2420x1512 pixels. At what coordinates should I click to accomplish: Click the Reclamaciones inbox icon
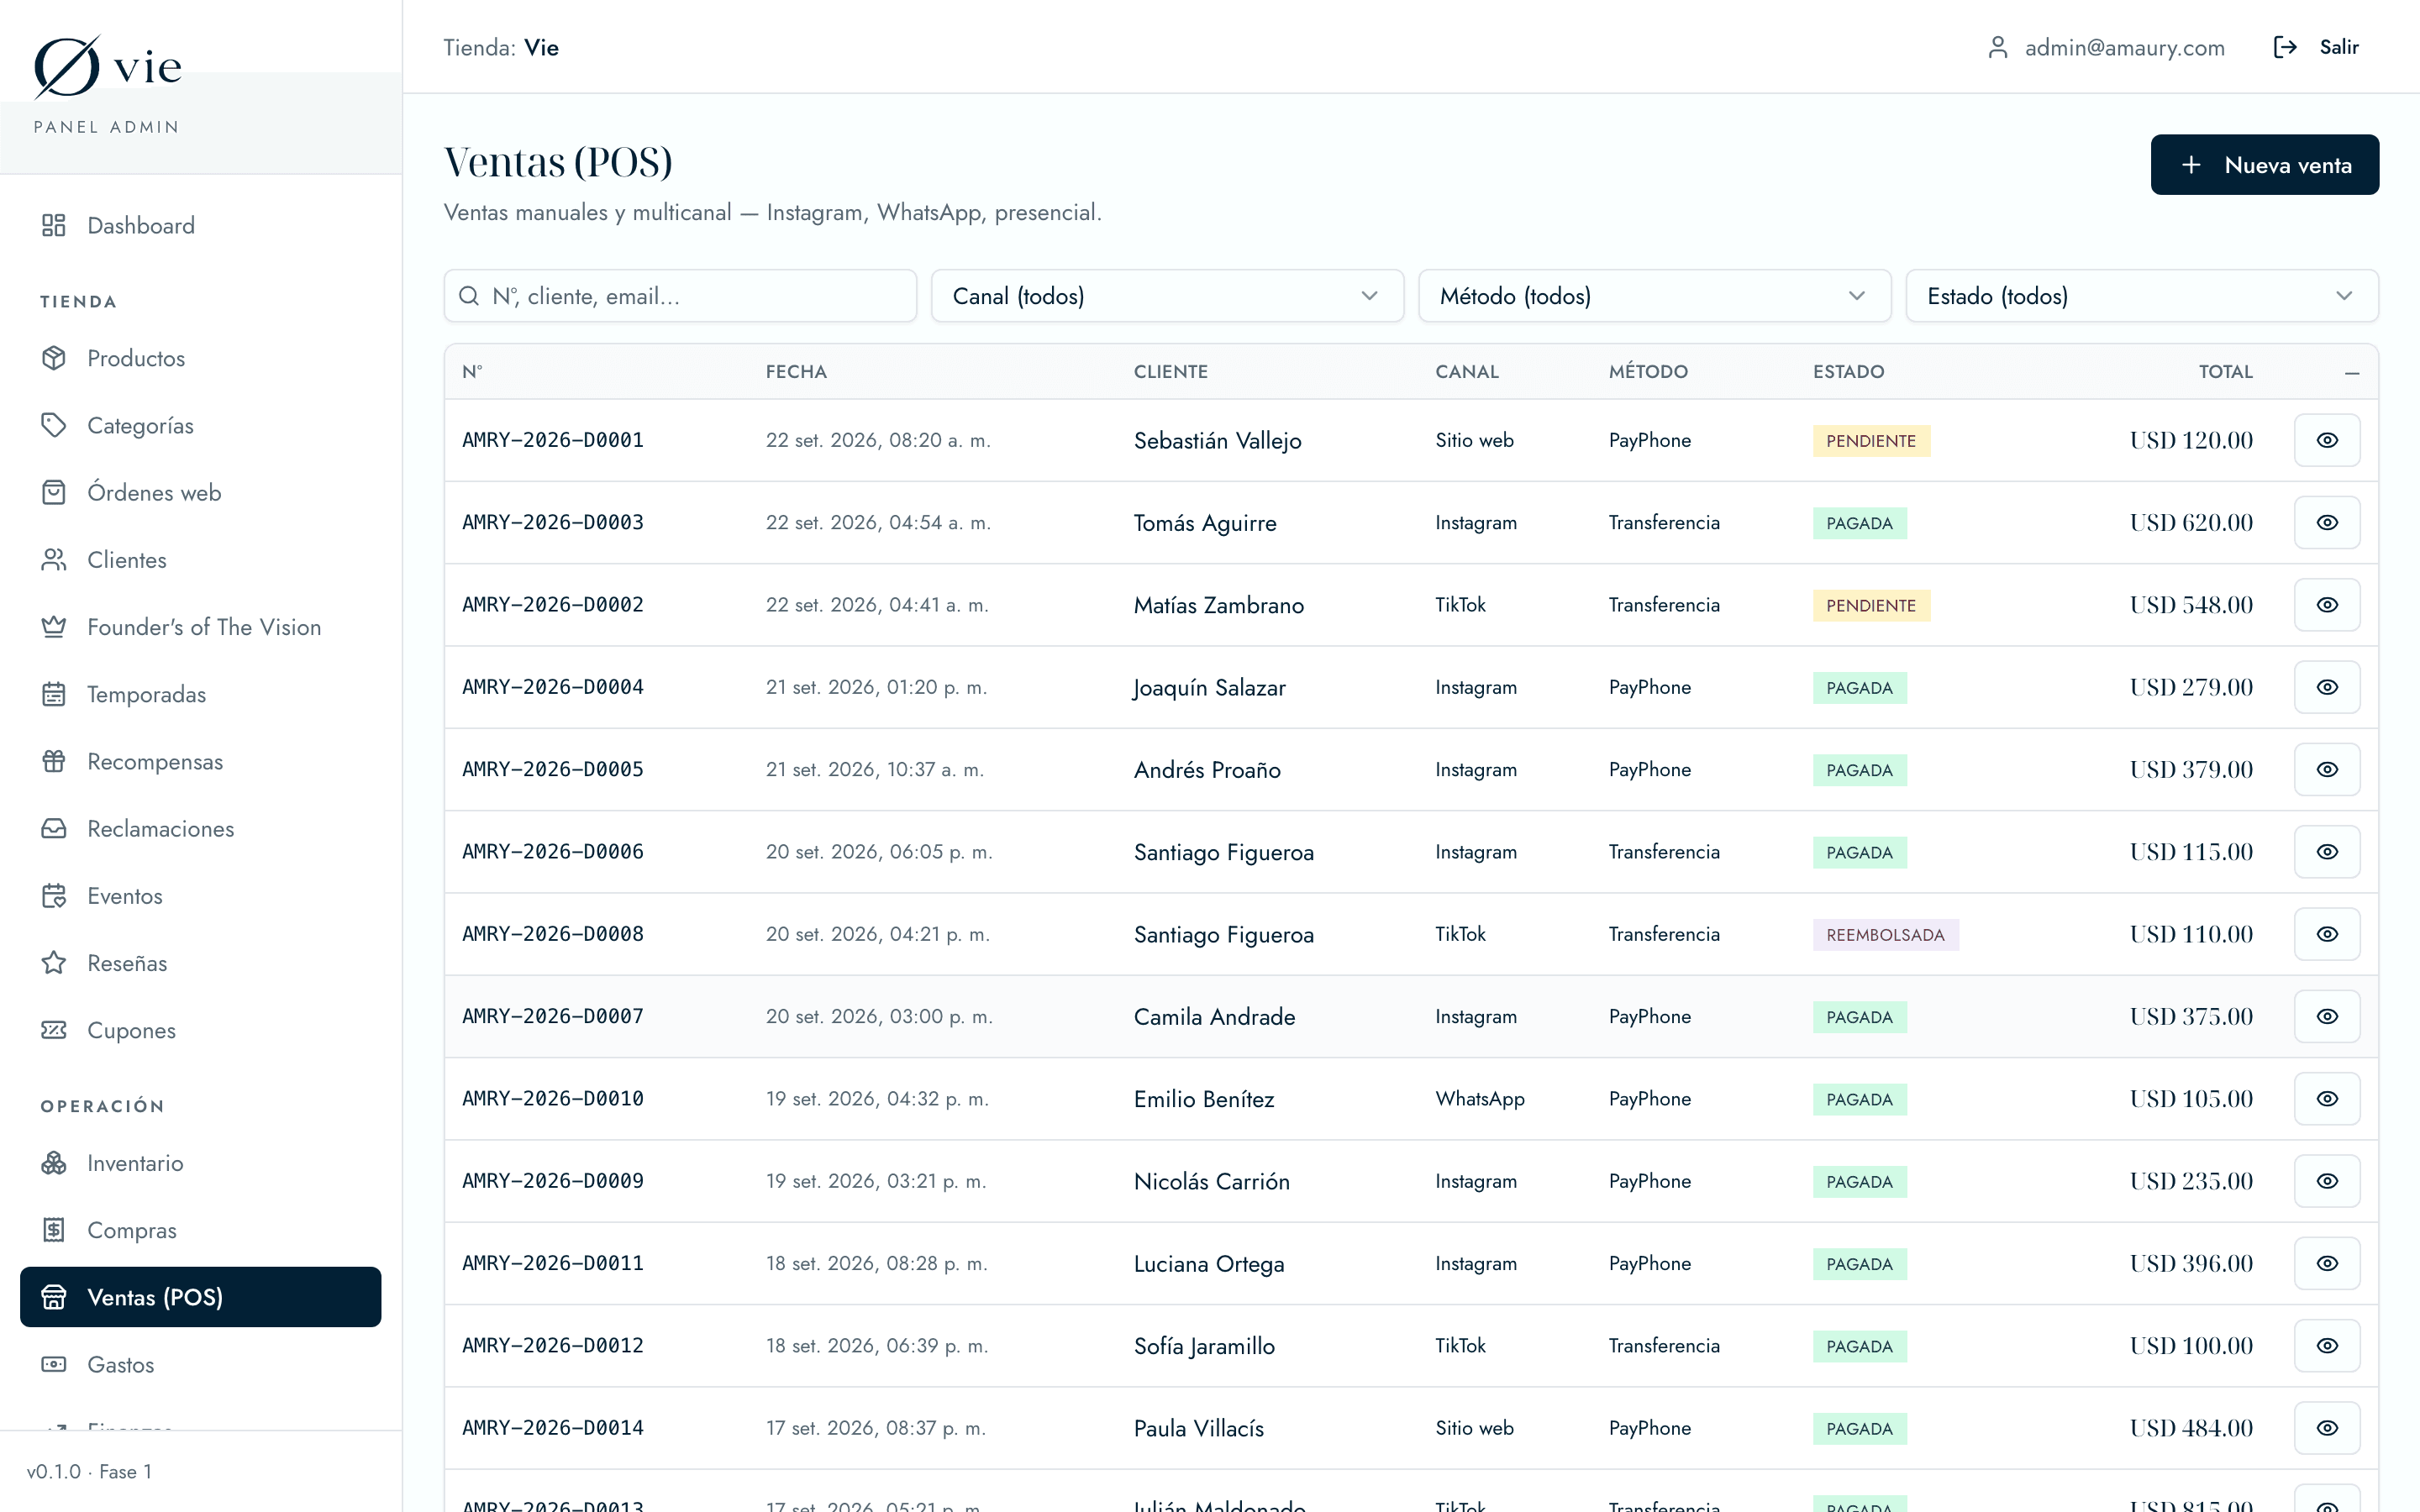(x=54, y=828)
